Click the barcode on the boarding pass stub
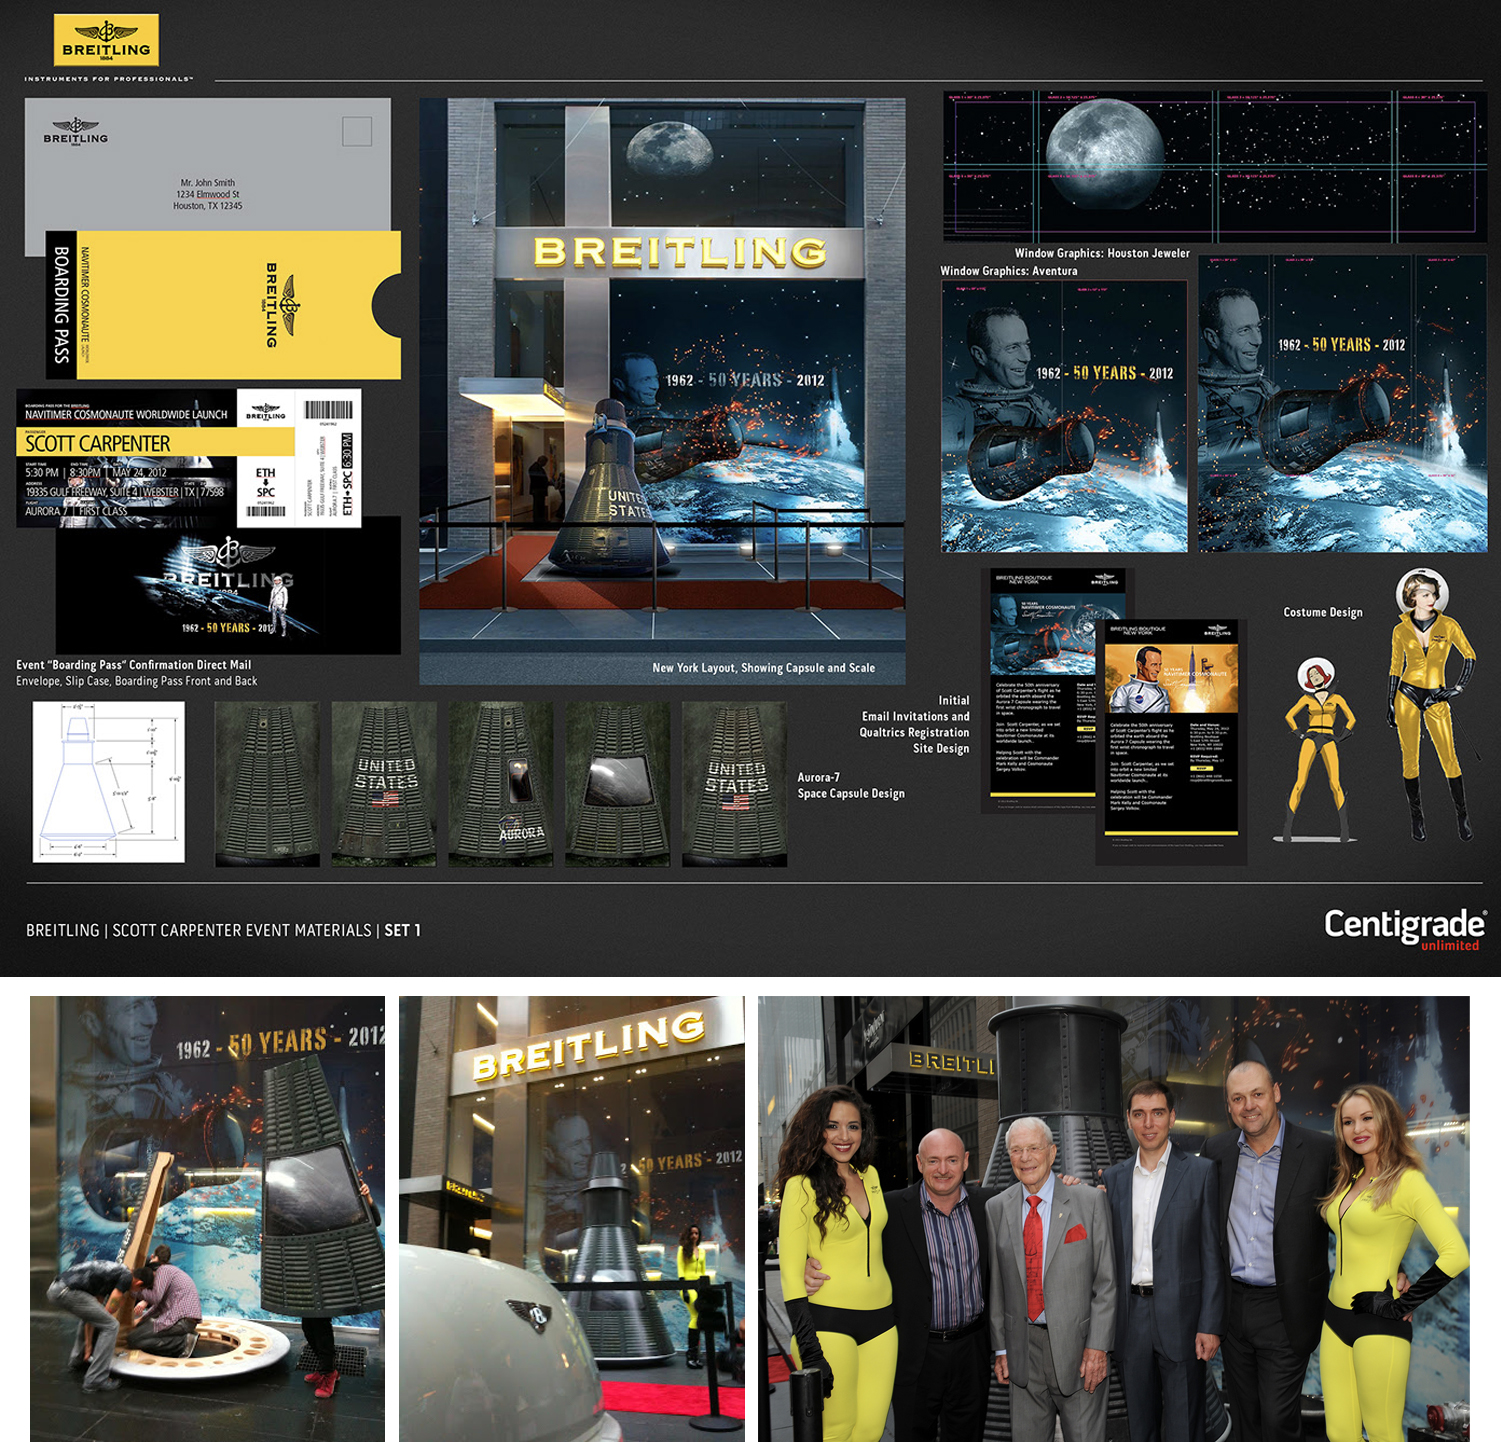 pos(328,409)
